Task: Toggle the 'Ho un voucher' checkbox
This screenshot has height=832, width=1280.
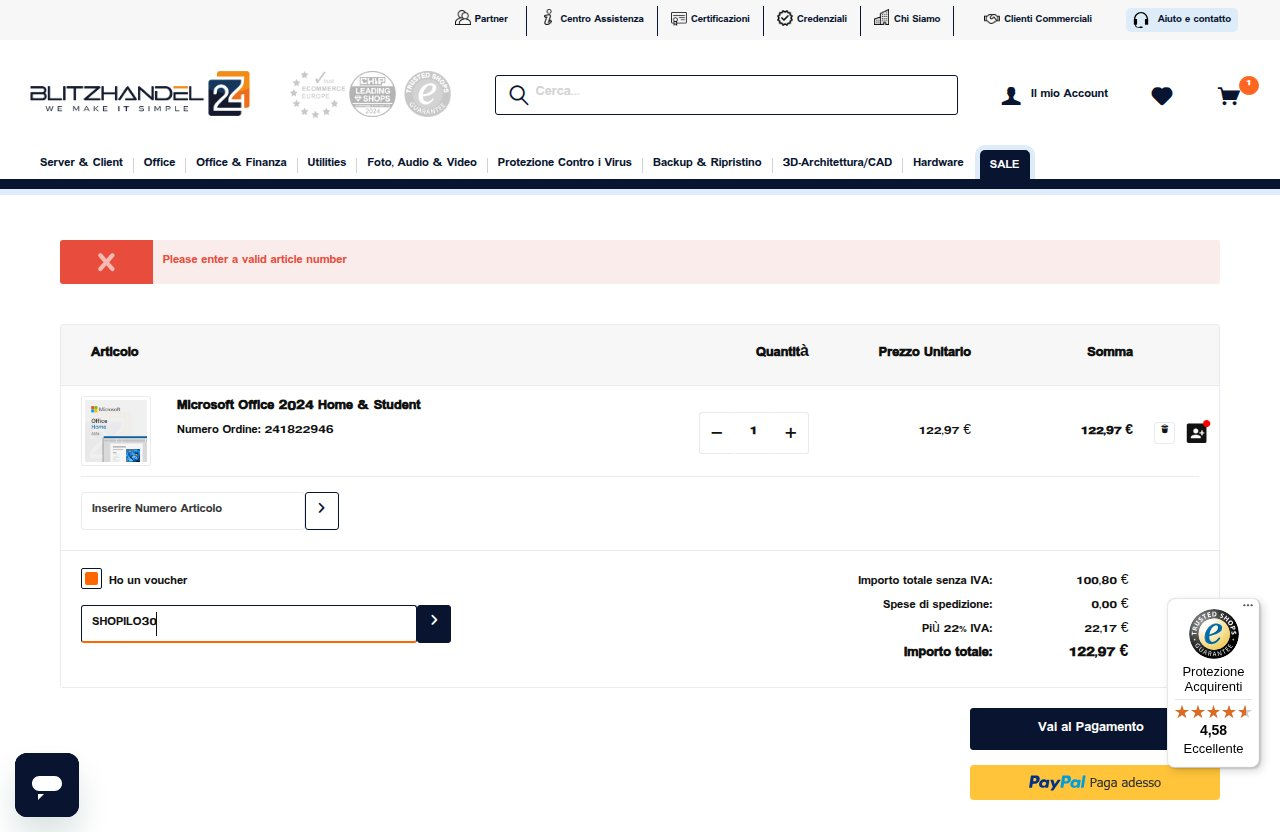Action: pyautogui.click(x=92, y=579)
